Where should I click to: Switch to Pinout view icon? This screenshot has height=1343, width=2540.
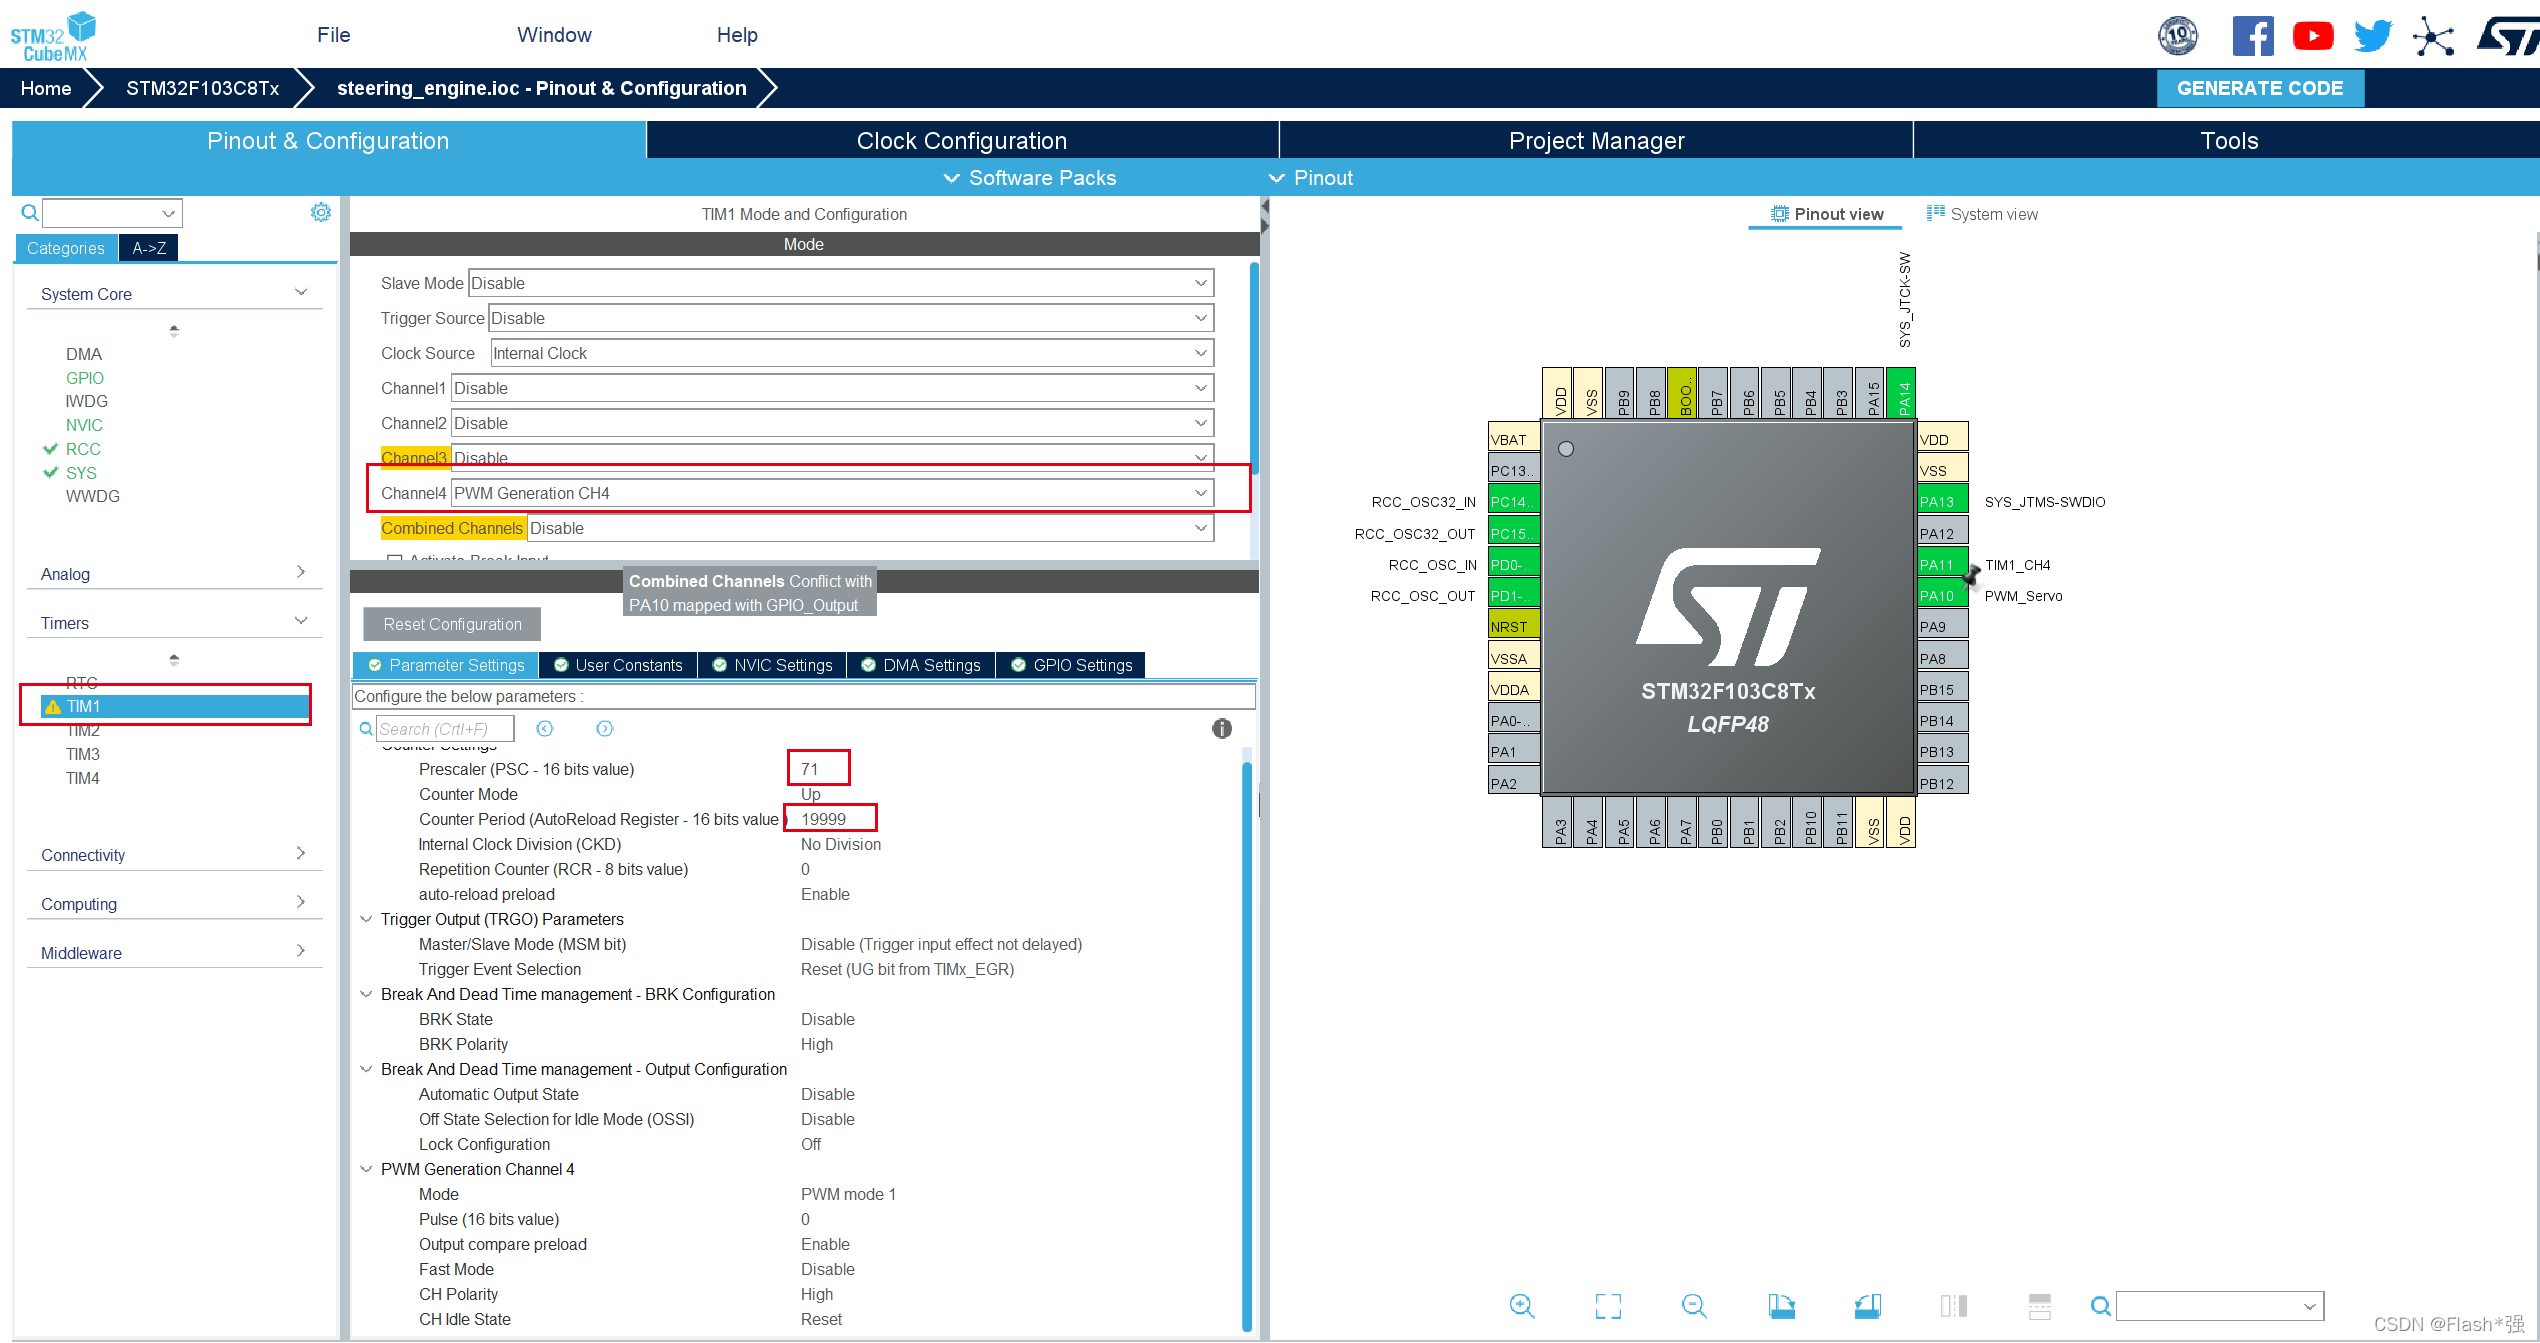[x=1776, y=213]
